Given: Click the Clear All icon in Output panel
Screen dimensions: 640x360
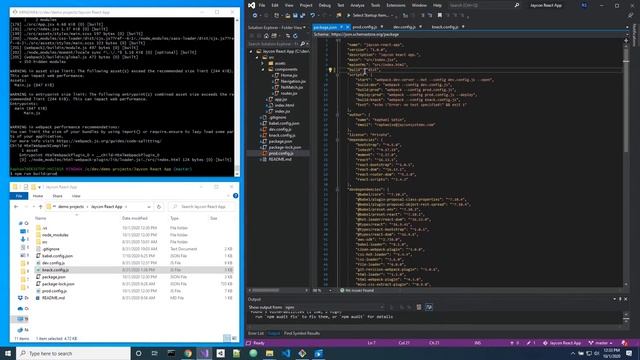Looking at the screenshot, I should coord(419,307).
